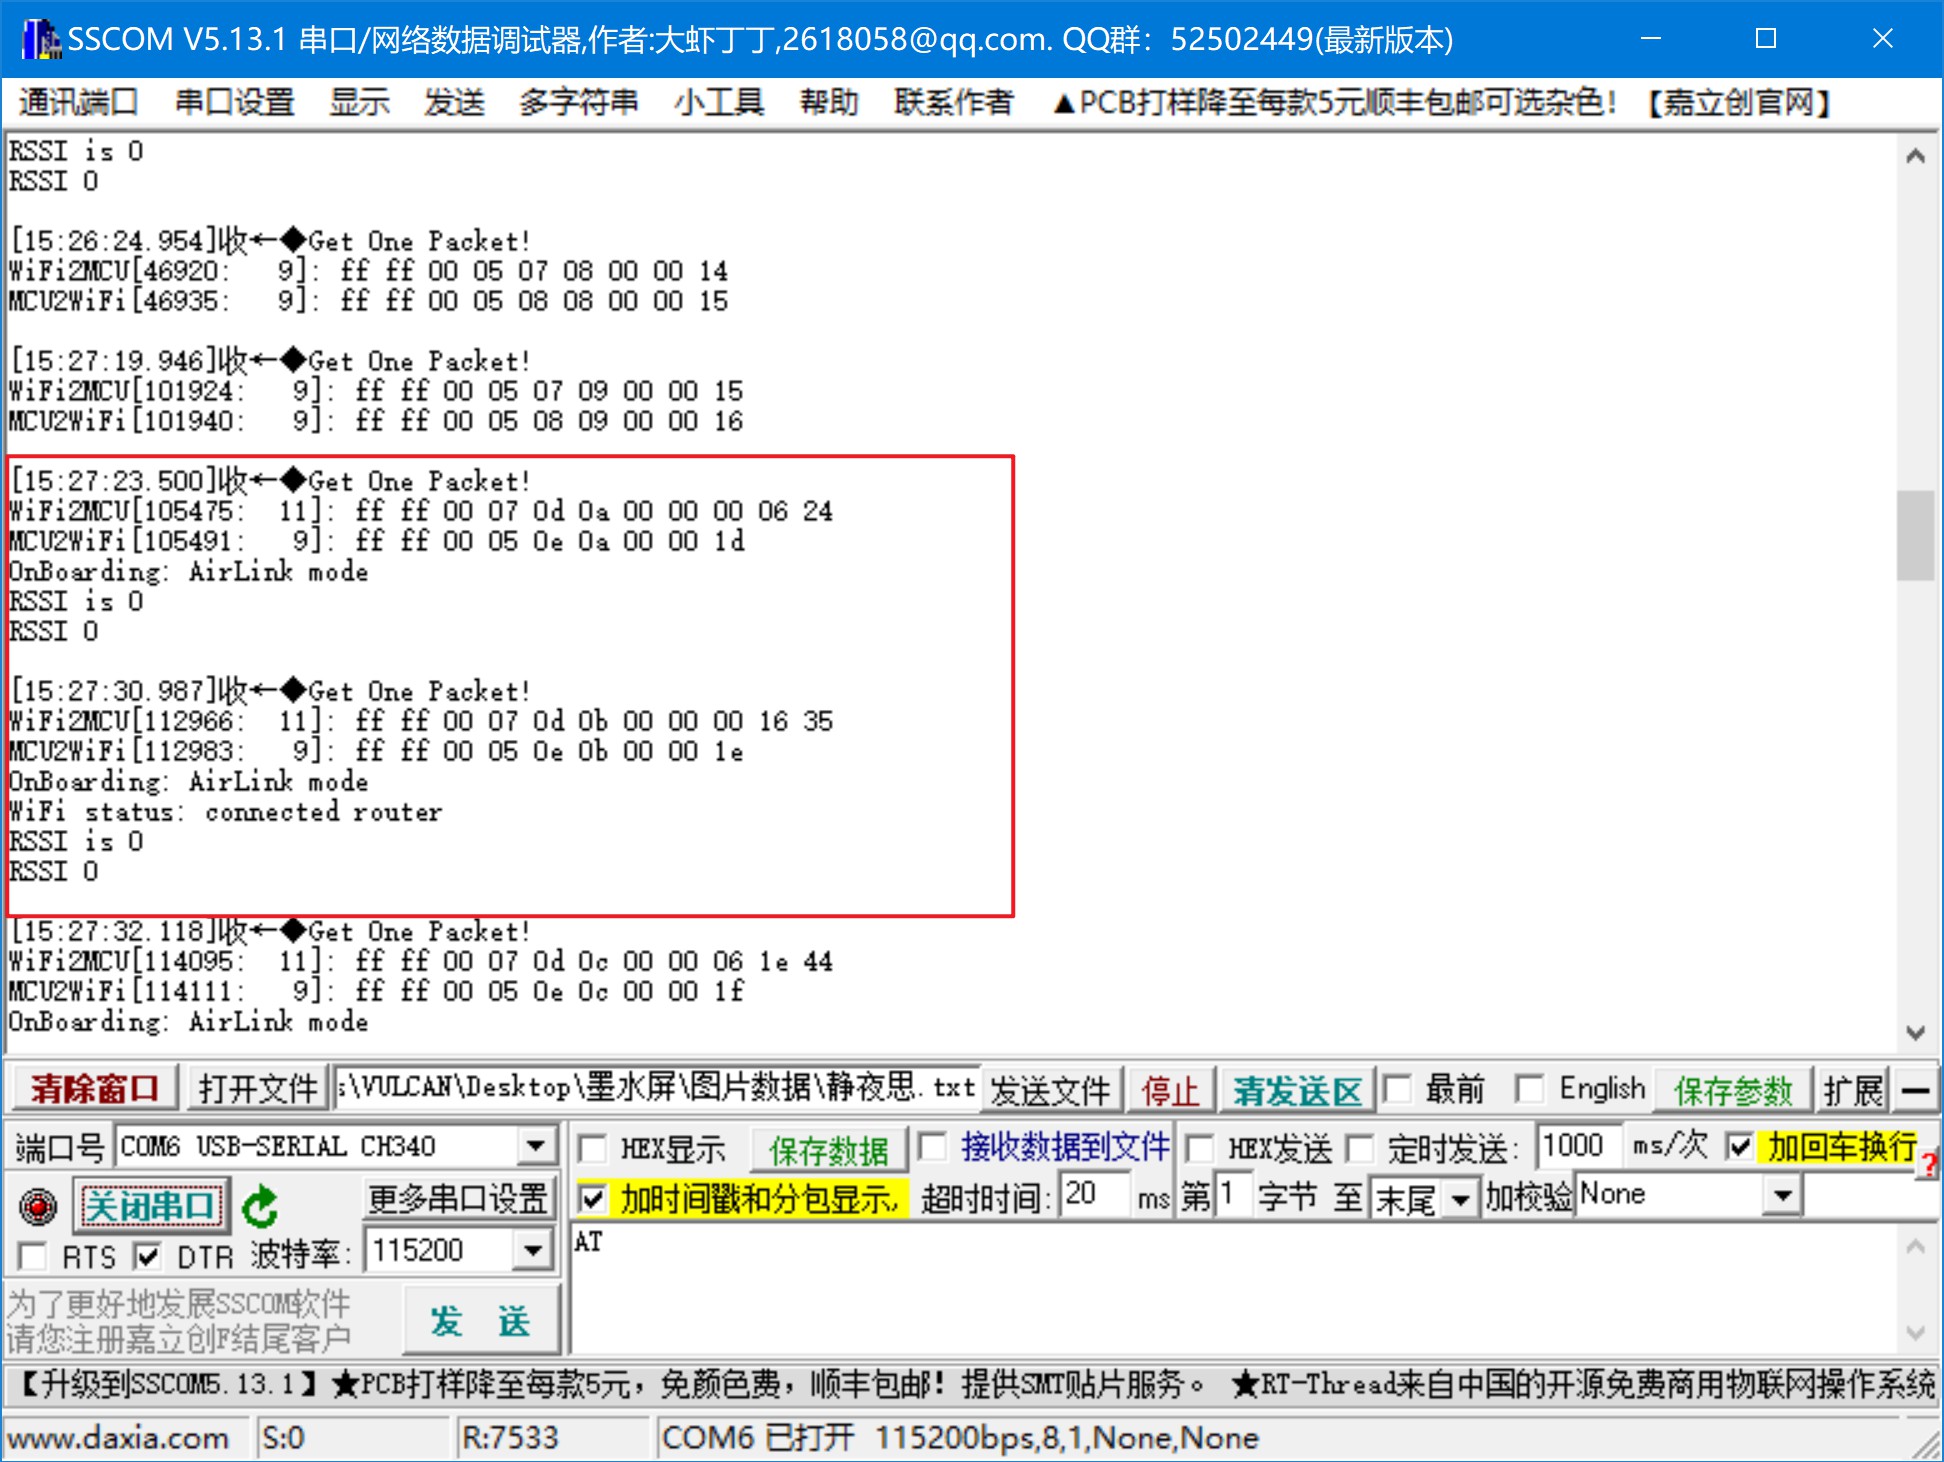Open the 串口设置 menu

(234, 102)
